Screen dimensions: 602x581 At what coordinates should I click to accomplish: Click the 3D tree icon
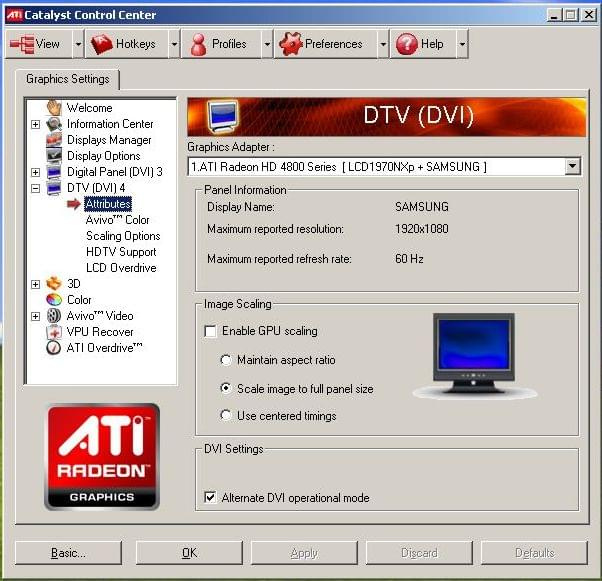pos(54,284)
